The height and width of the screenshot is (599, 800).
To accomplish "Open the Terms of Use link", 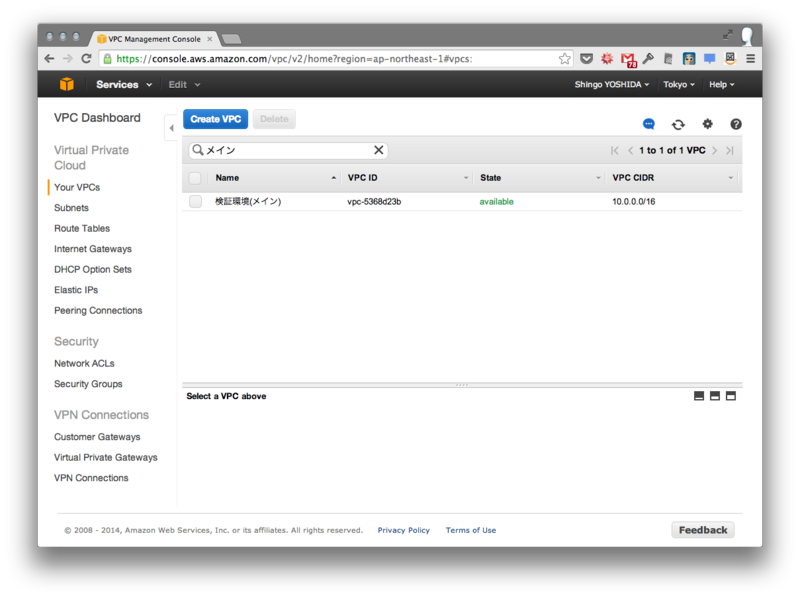I will (x=470, y=530).
